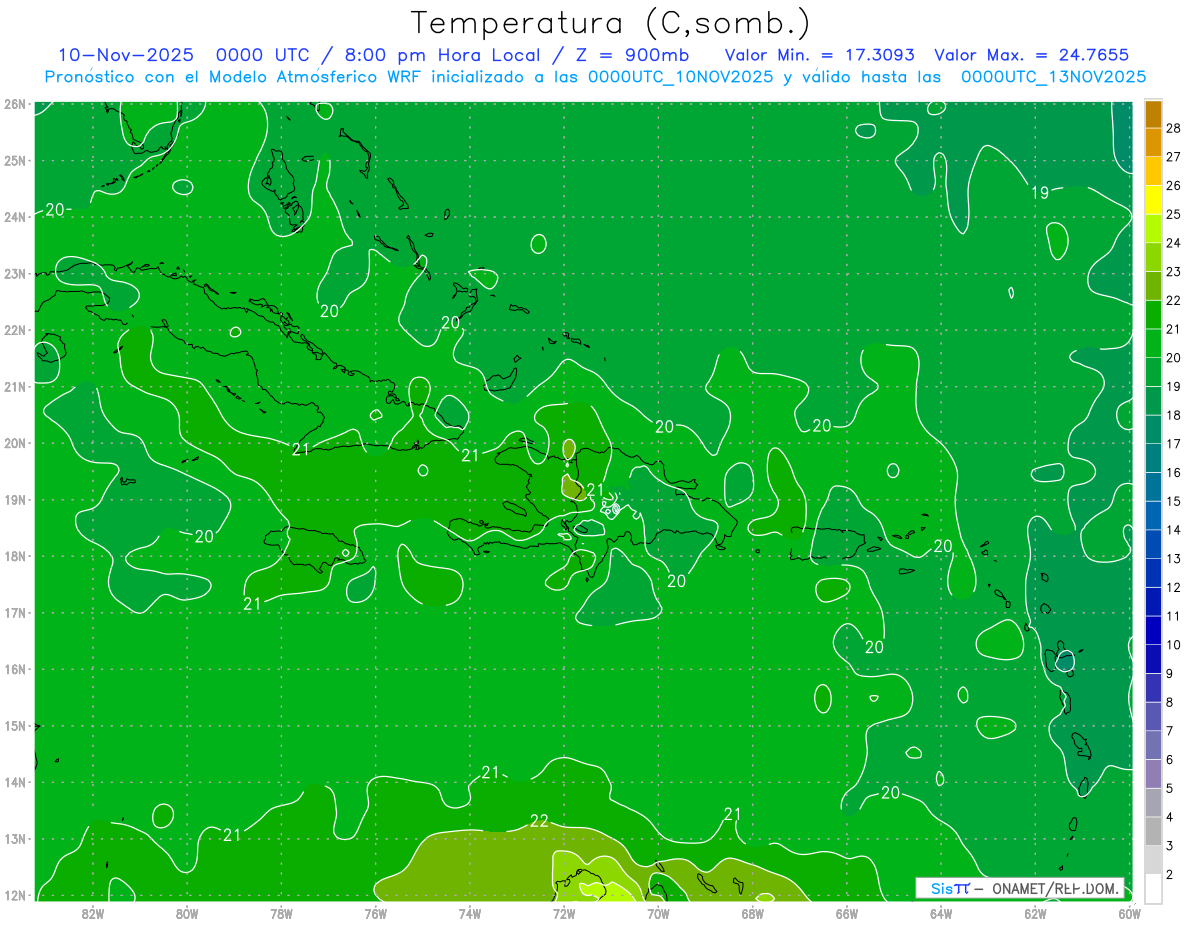Click the "25N" latitude axis label
The image size is (1200, 927).
tap(14, 160)
